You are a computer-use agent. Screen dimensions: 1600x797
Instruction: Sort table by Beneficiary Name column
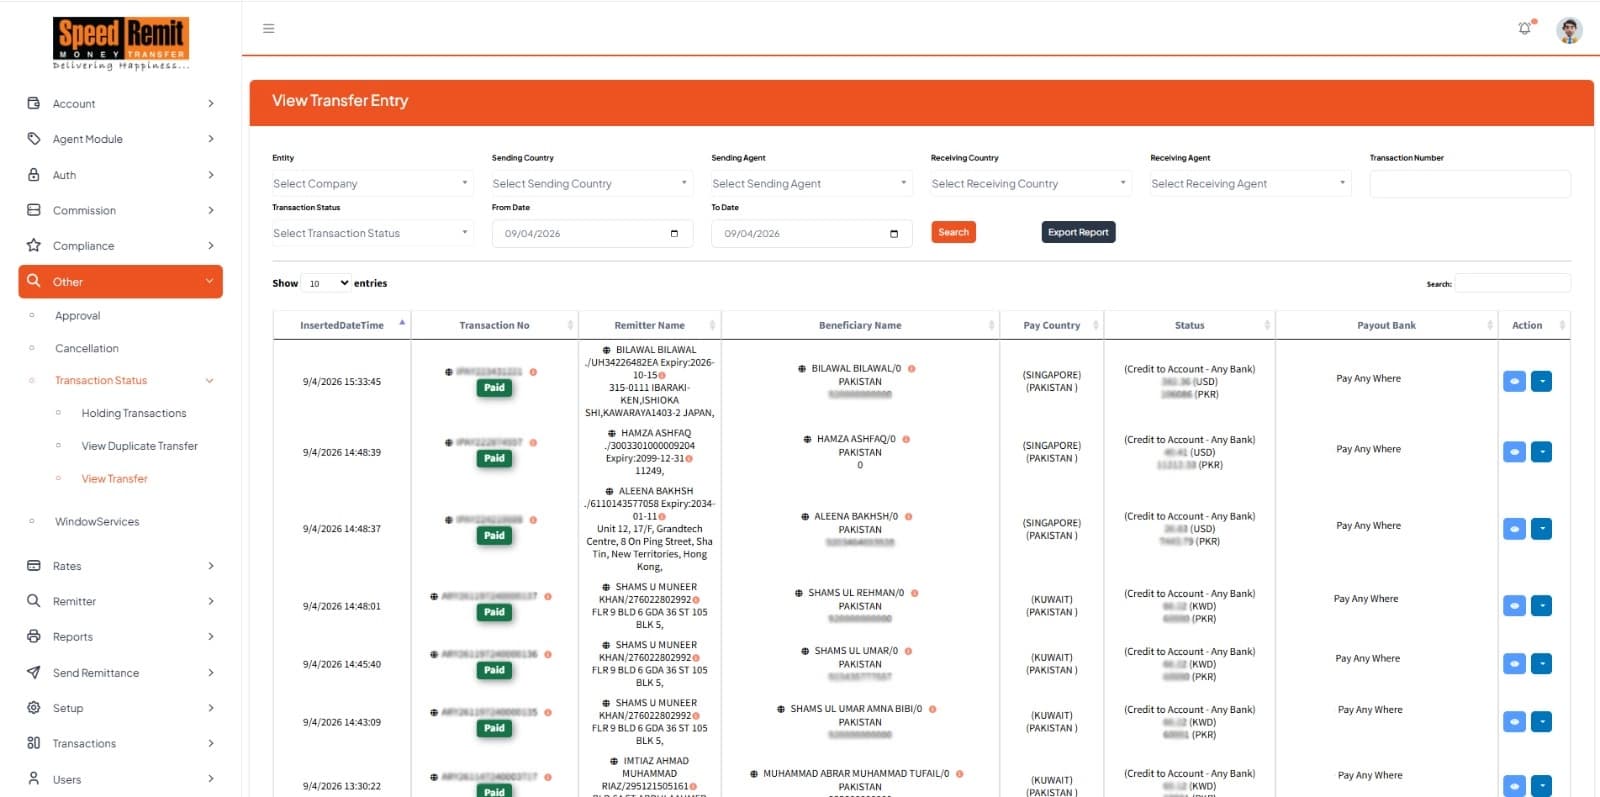(x=860, y=325)
